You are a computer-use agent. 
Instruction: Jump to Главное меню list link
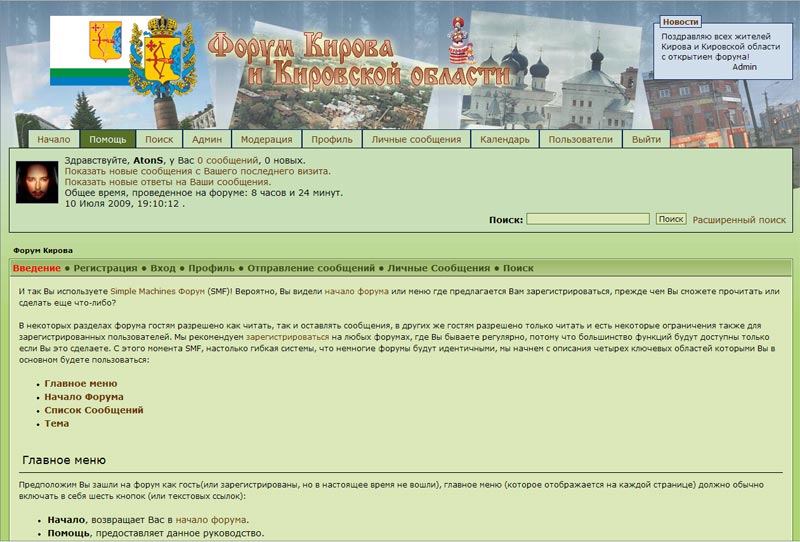coord(81,383)
